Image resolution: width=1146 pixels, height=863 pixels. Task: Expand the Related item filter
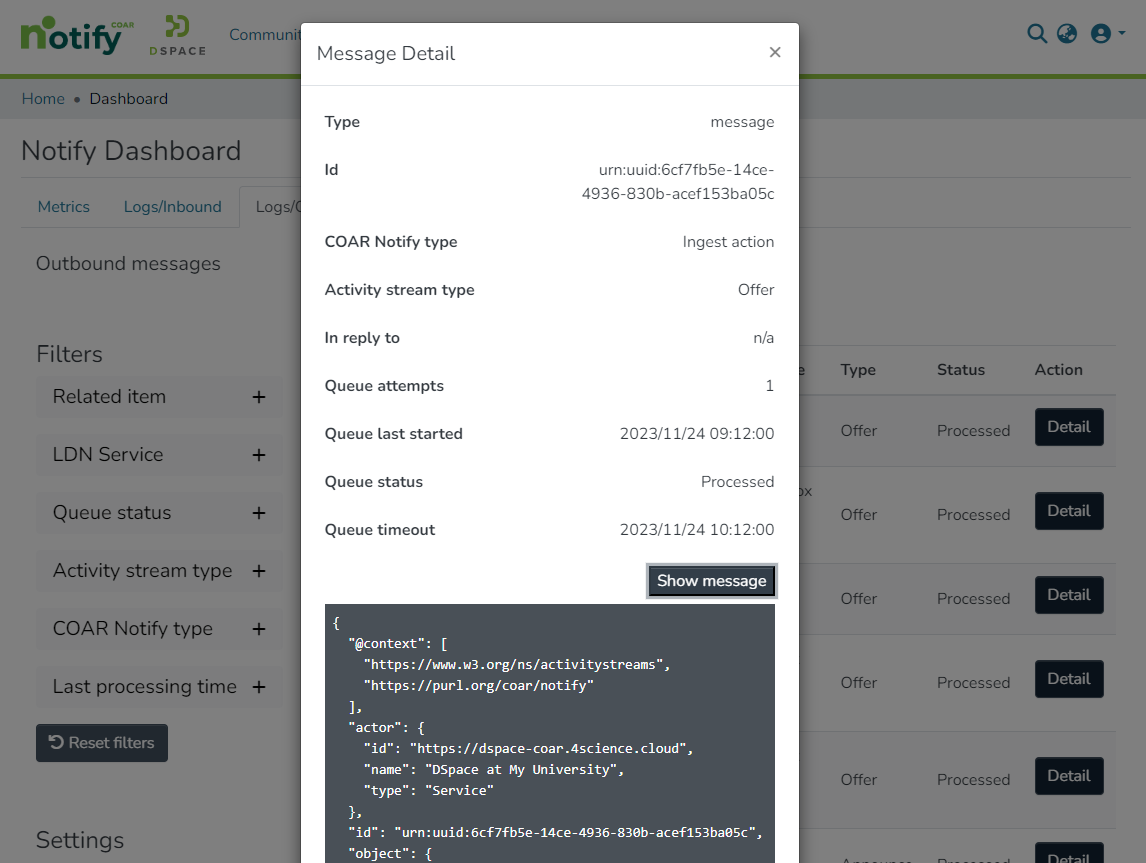tap(258, 397)
